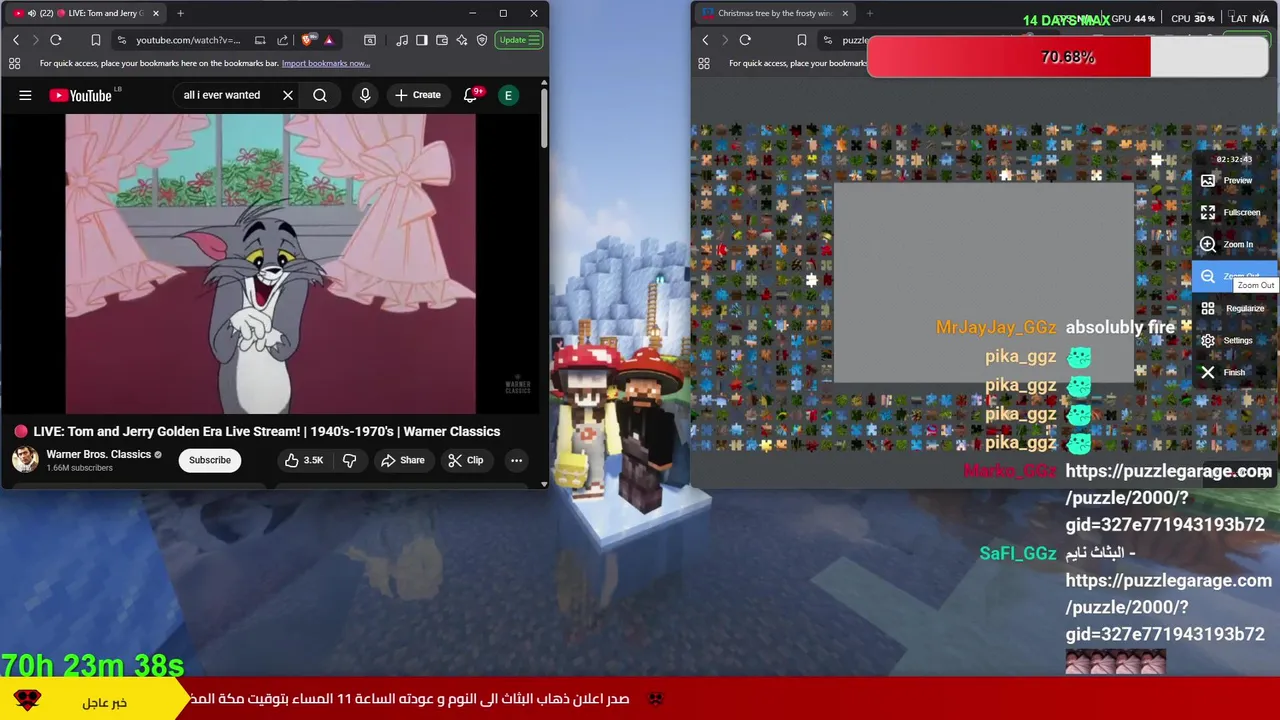
Task: Close the Christmas tree puzzle tab
Action: pos(845,13)
